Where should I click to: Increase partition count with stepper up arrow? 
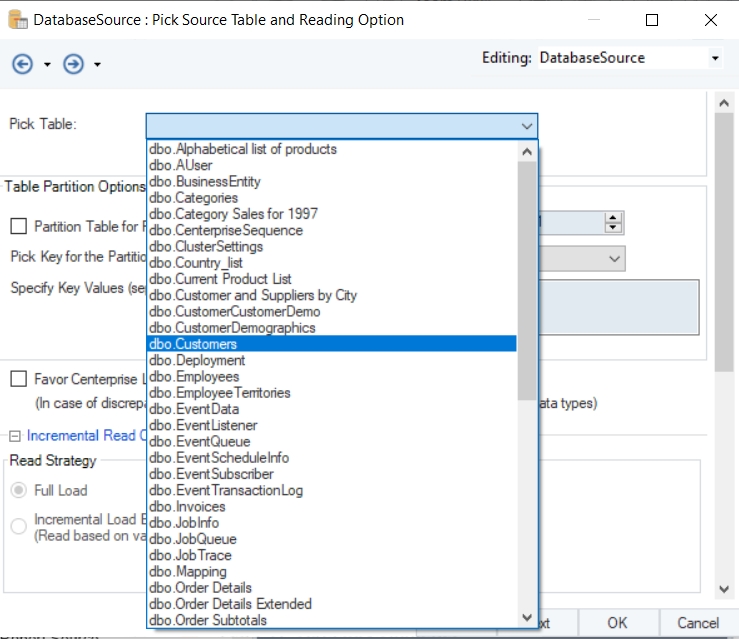pos(613,217)
